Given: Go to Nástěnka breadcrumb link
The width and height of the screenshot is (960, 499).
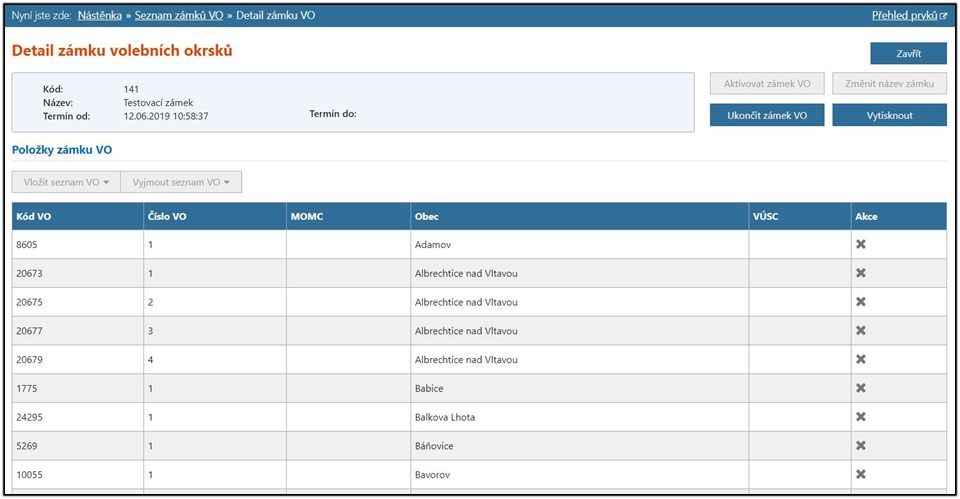Looking at the screenshot, I should click(x=100, y=16).
